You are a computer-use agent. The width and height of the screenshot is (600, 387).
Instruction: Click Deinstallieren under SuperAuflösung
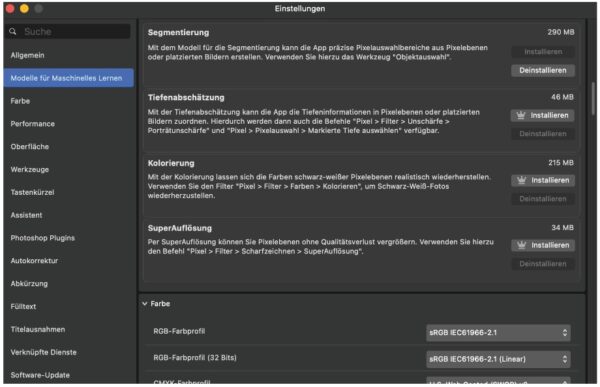(x=543, y=264)
